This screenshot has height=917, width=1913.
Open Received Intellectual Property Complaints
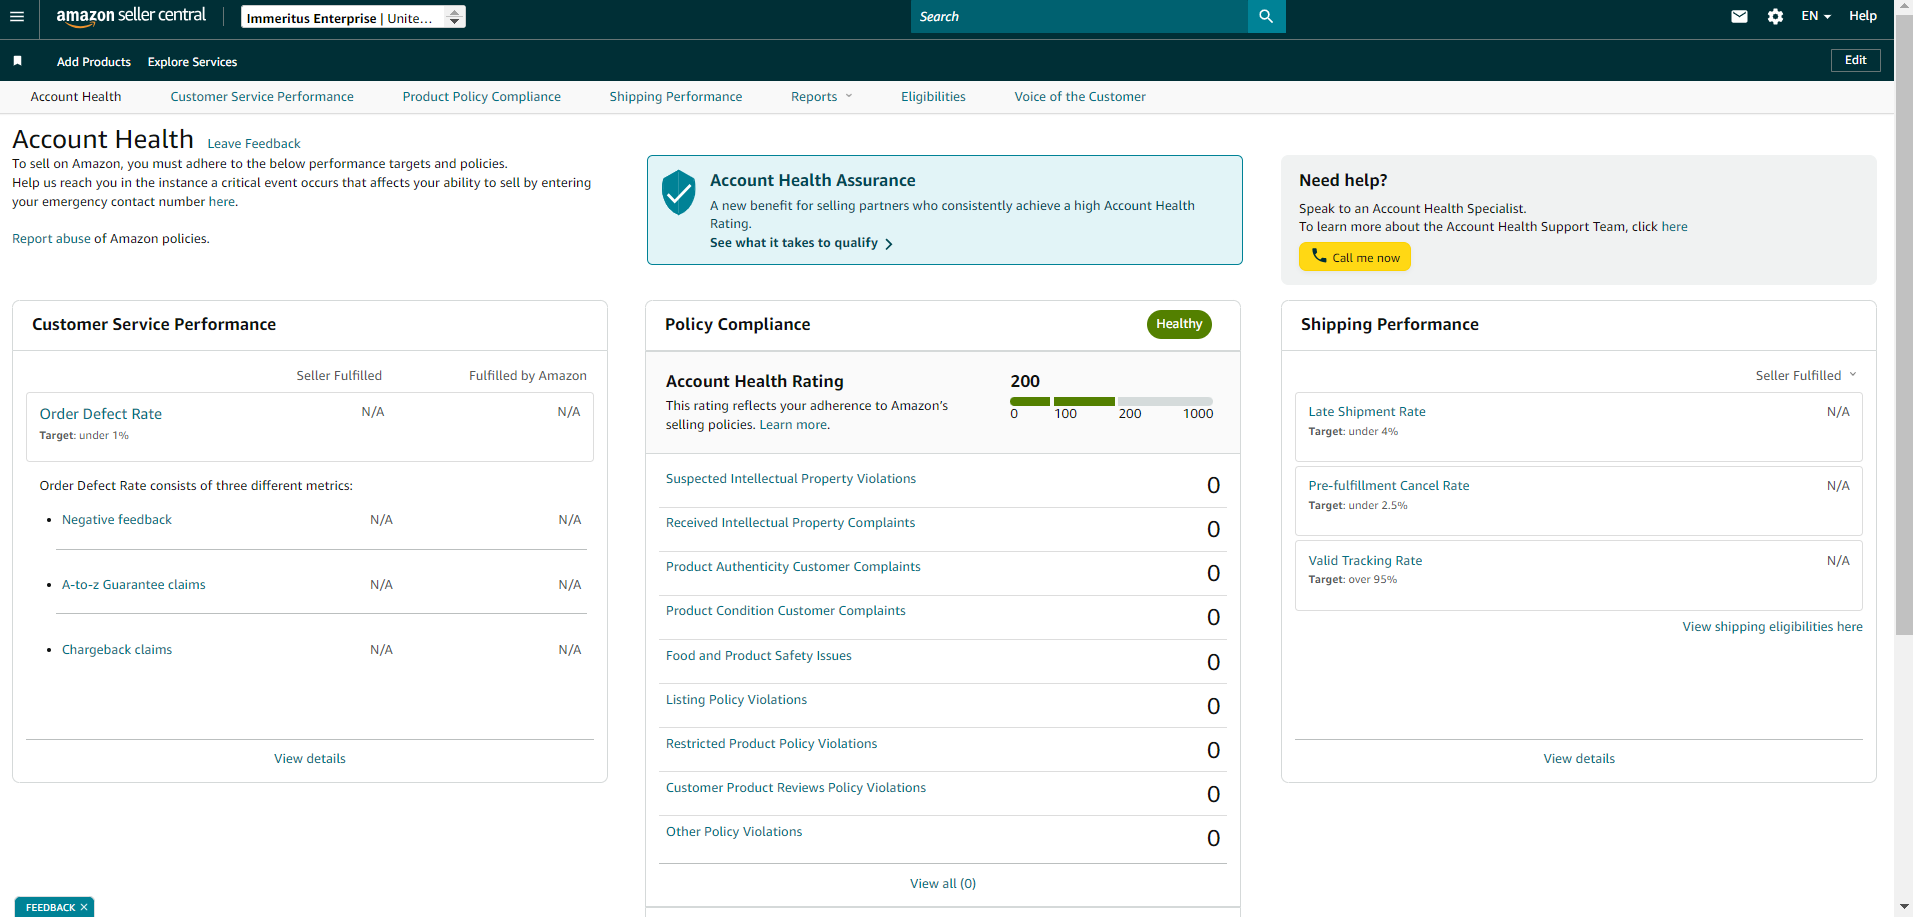pyautogui.click(x=790, y=523)
